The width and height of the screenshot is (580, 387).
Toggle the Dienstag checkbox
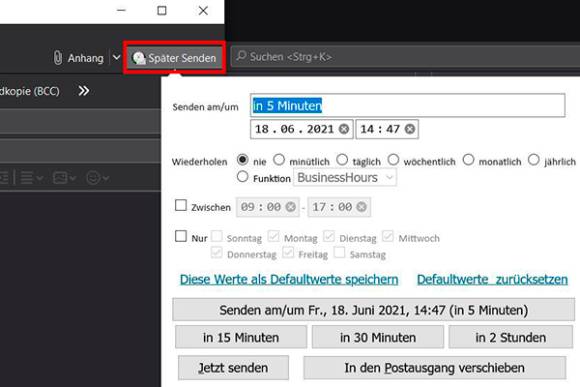(329, 236)
